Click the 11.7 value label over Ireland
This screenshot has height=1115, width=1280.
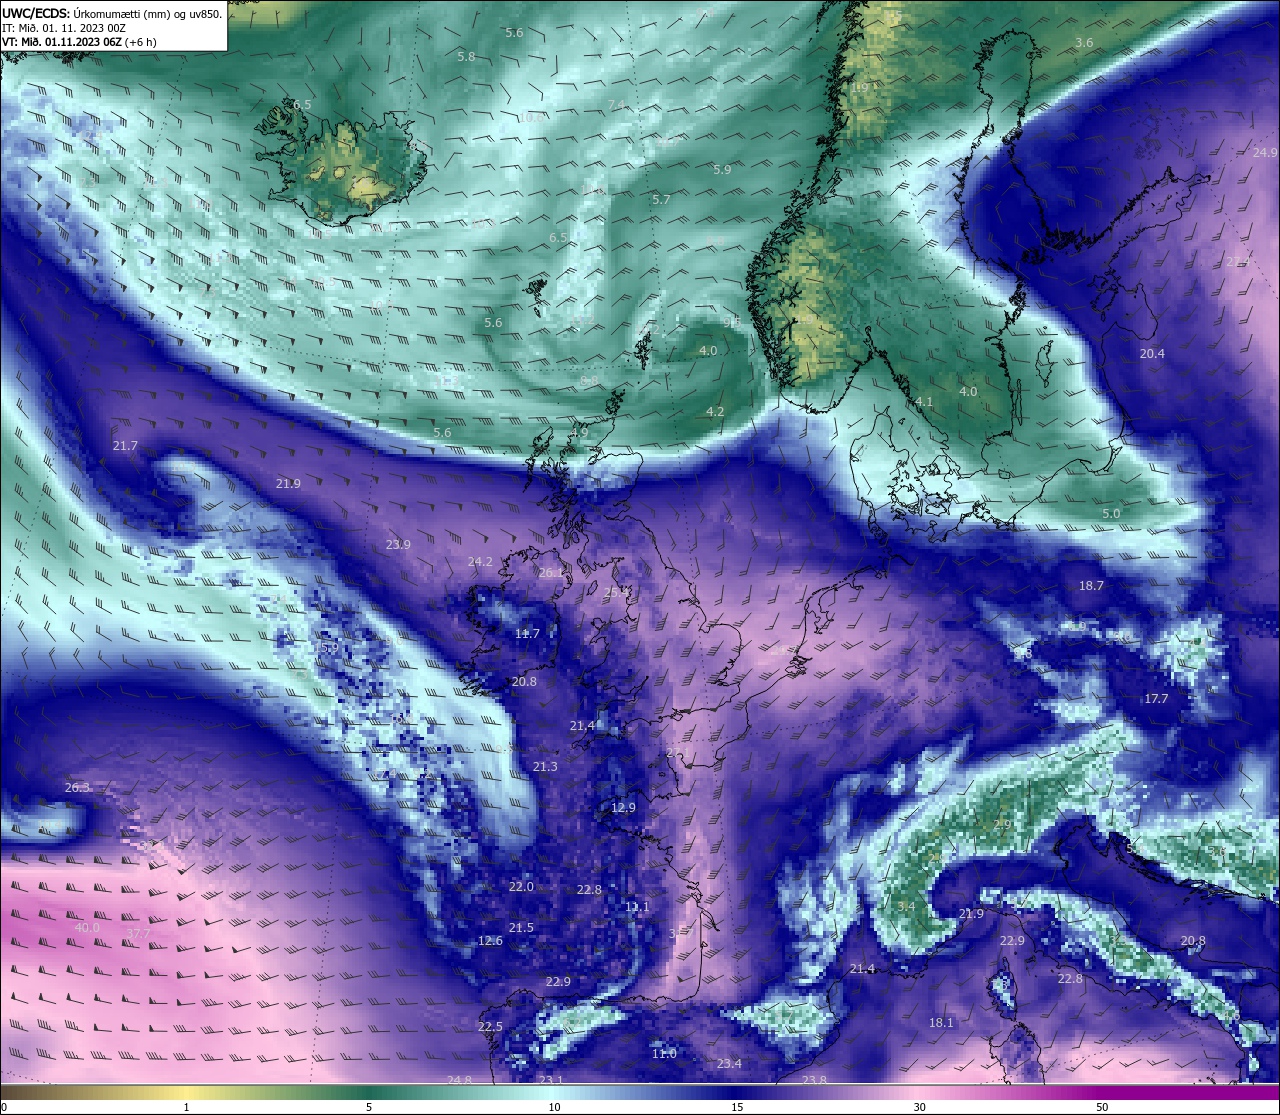[527, 634]
